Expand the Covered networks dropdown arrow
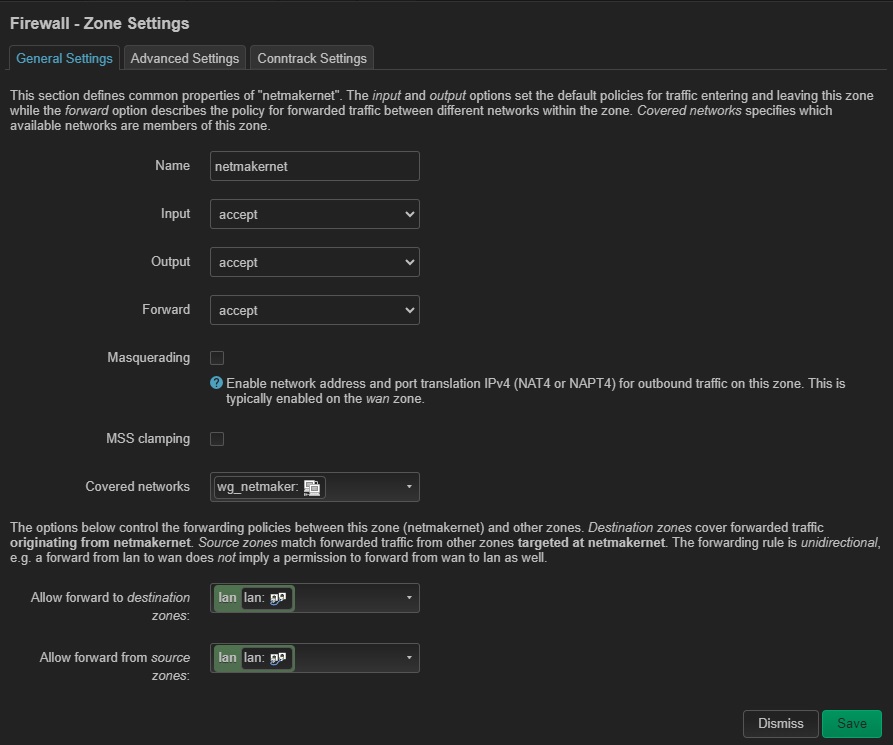Screen dimensions: 893x745 pos(409,487)
